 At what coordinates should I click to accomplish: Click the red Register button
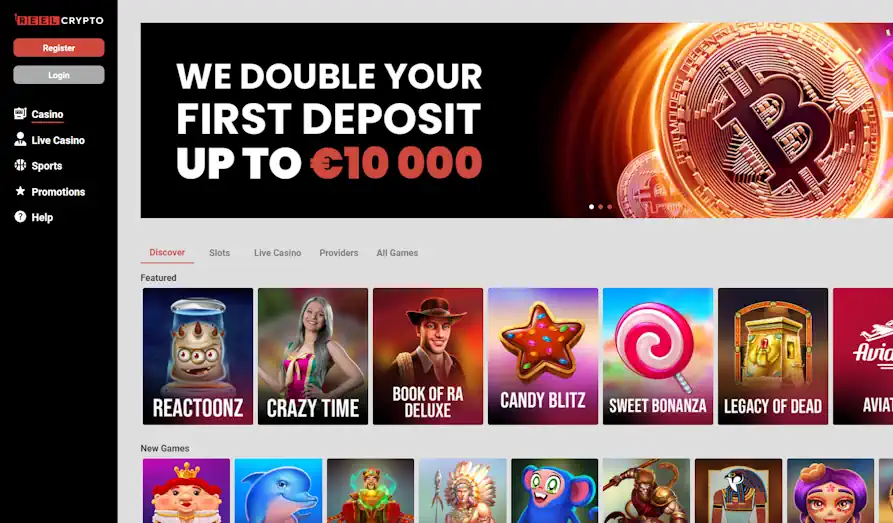tap(59, 48)
